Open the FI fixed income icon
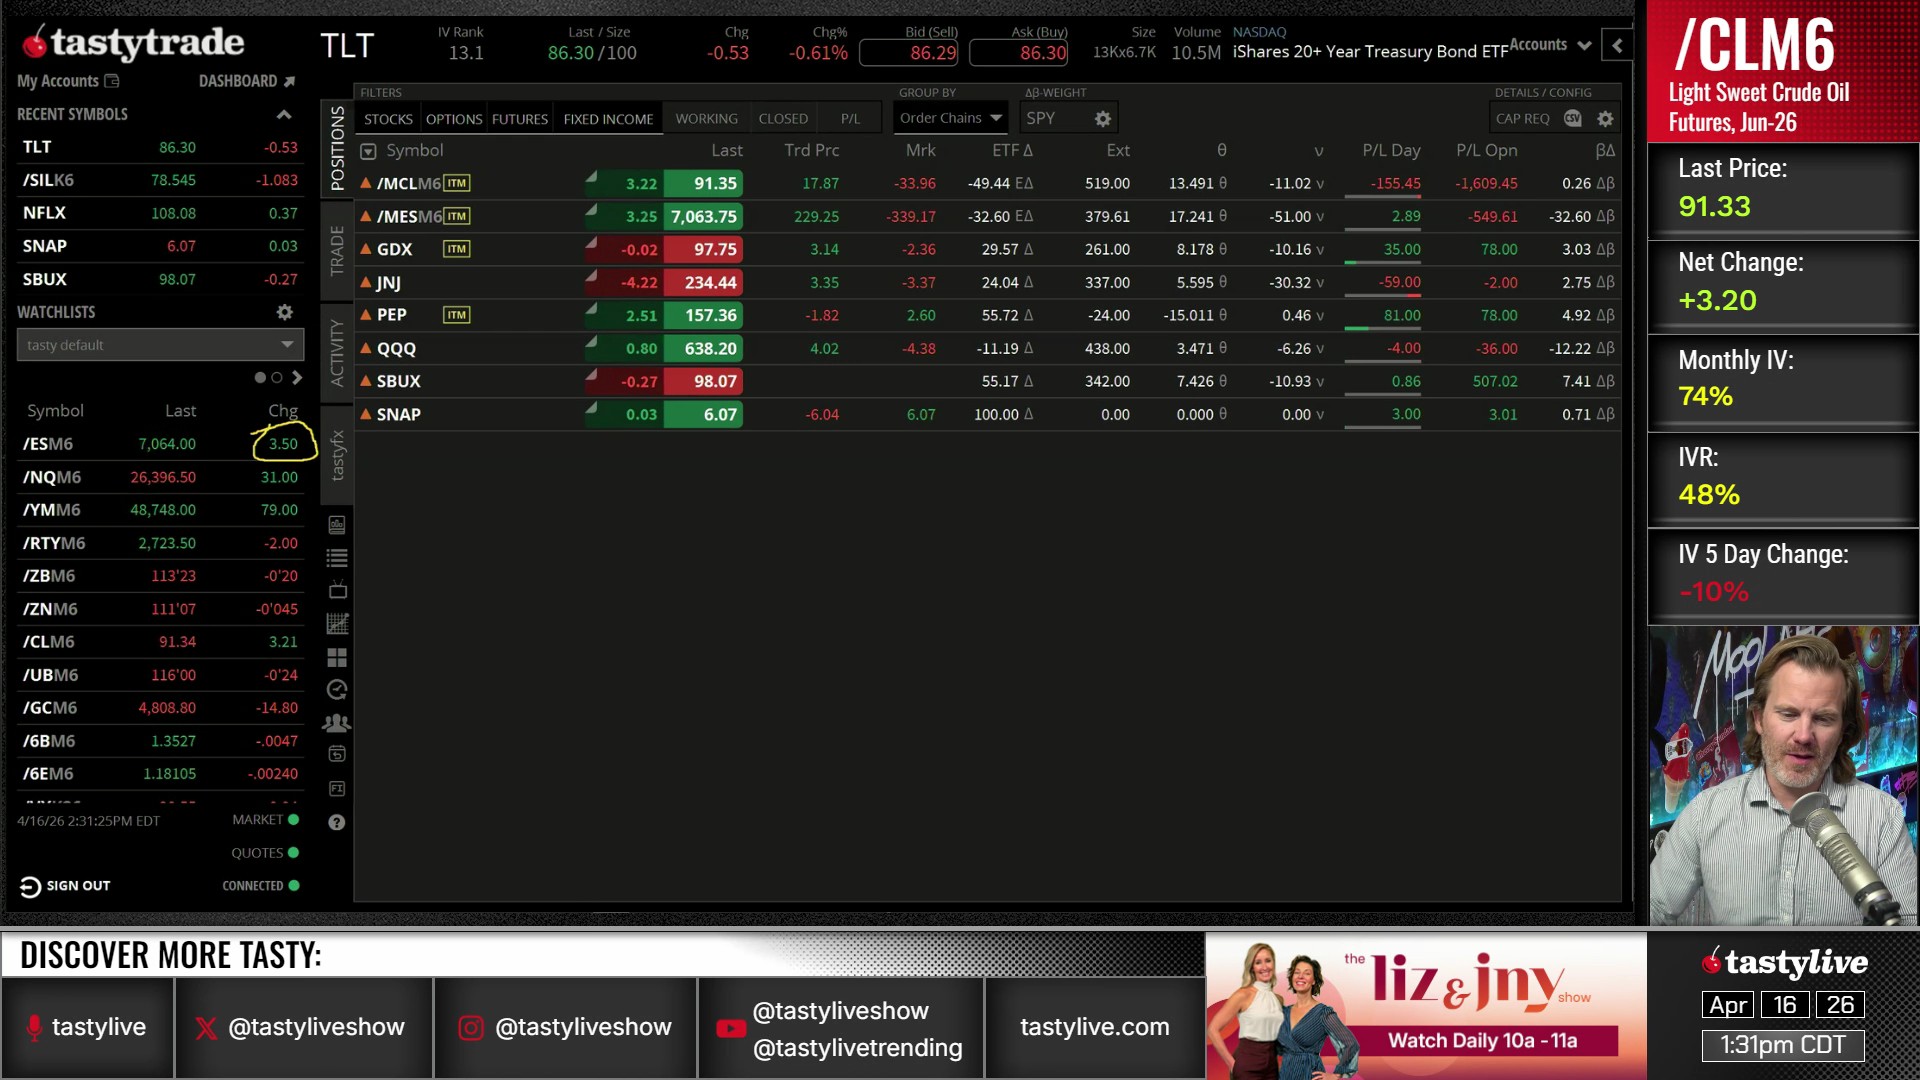The height and width of the screenshot is (1080, 1920). tap(337, 788)
